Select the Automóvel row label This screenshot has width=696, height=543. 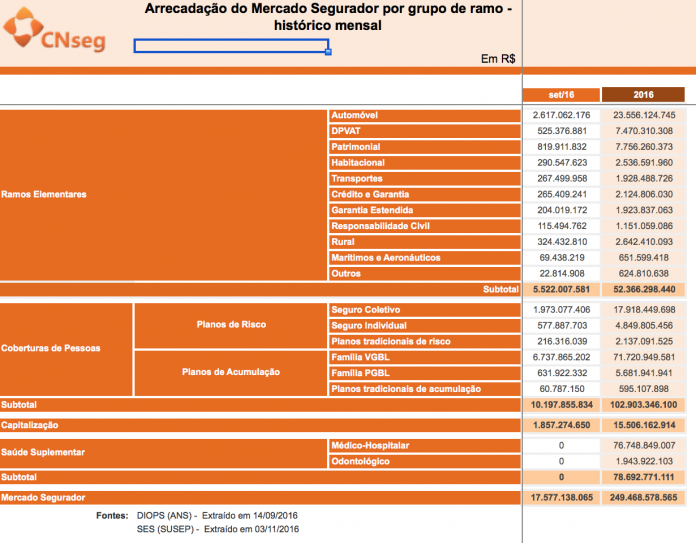[x=353, y=115]
